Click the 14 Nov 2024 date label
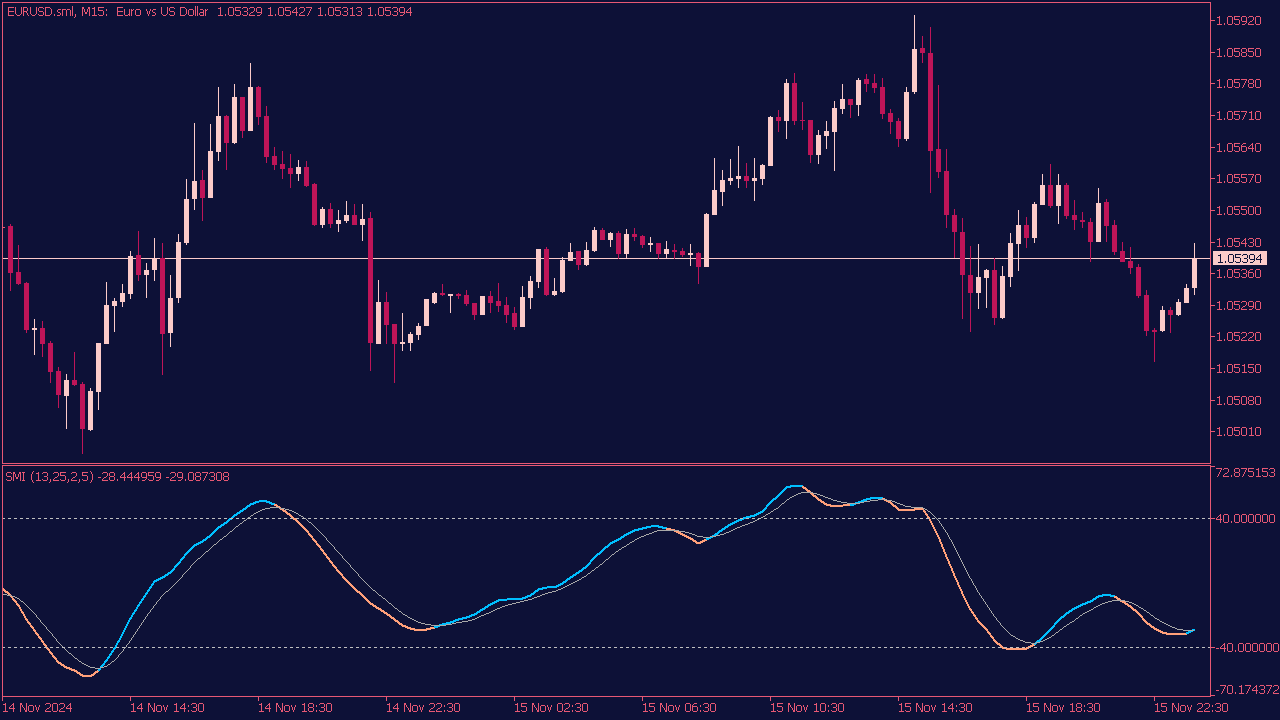 (x=37, y=708)
